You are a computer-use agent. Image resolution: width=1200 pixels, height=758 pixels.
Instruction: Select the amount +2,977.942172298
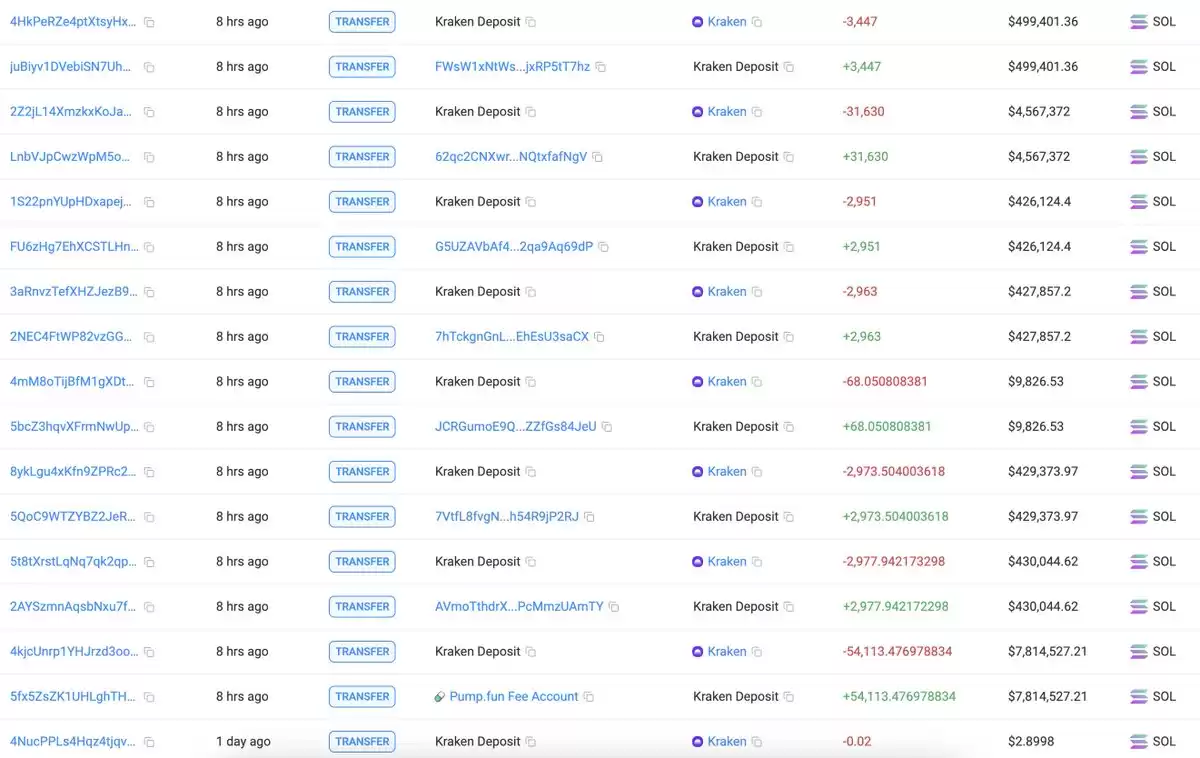896,607
